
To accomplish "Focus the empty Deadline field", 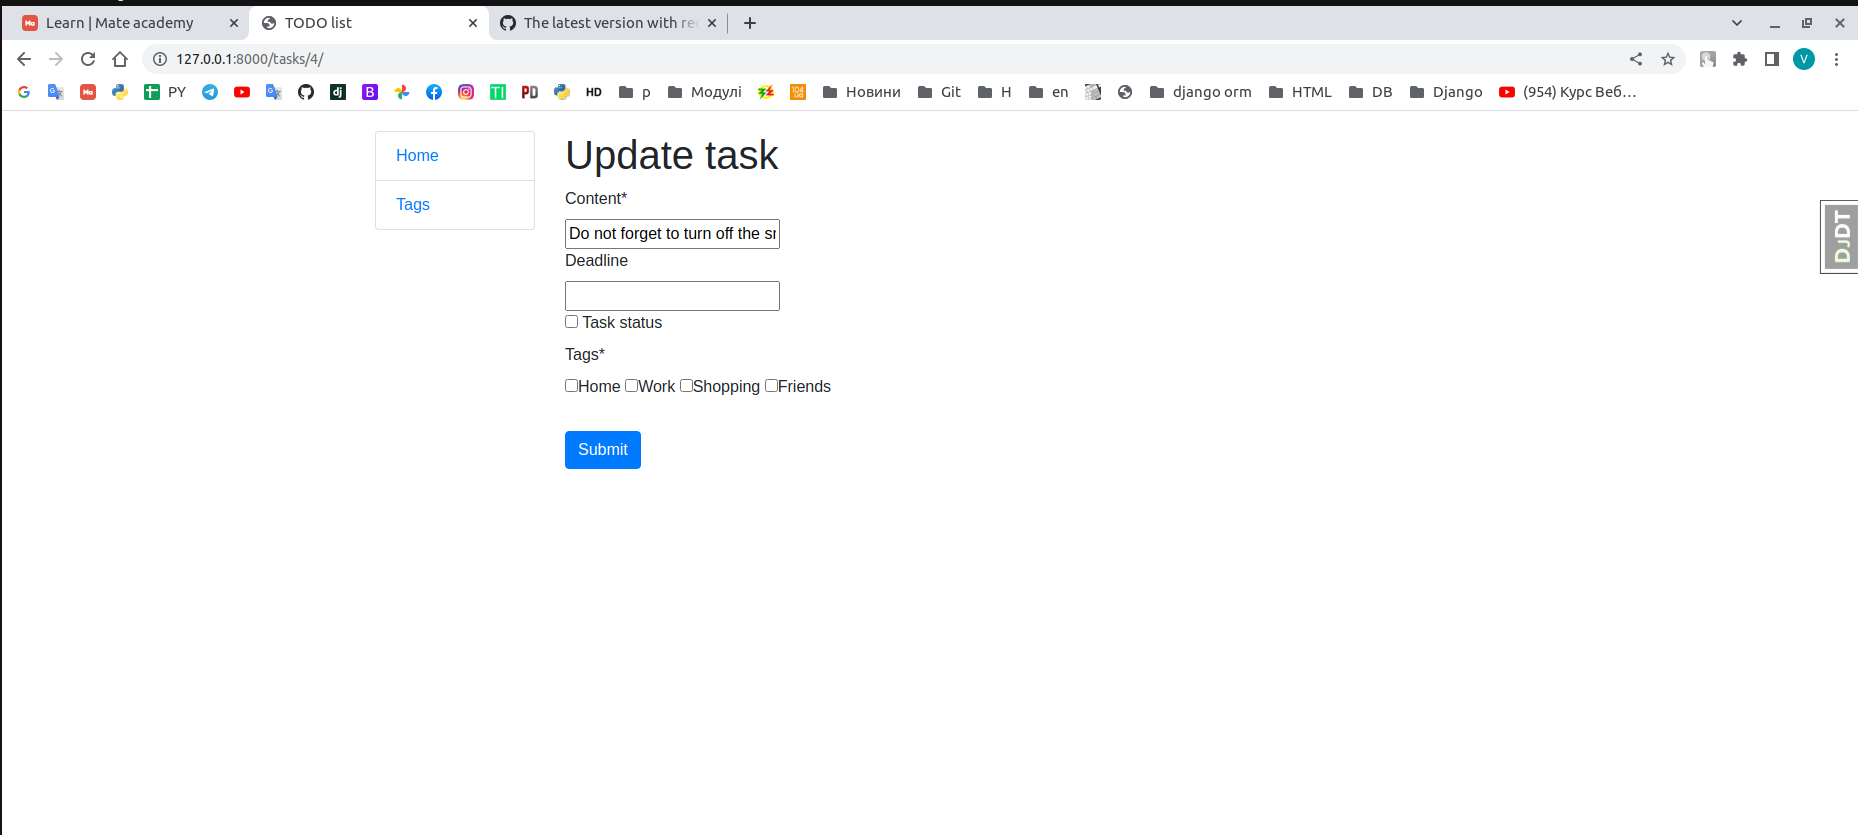I will pyautogui.click(x=672, y=296).
